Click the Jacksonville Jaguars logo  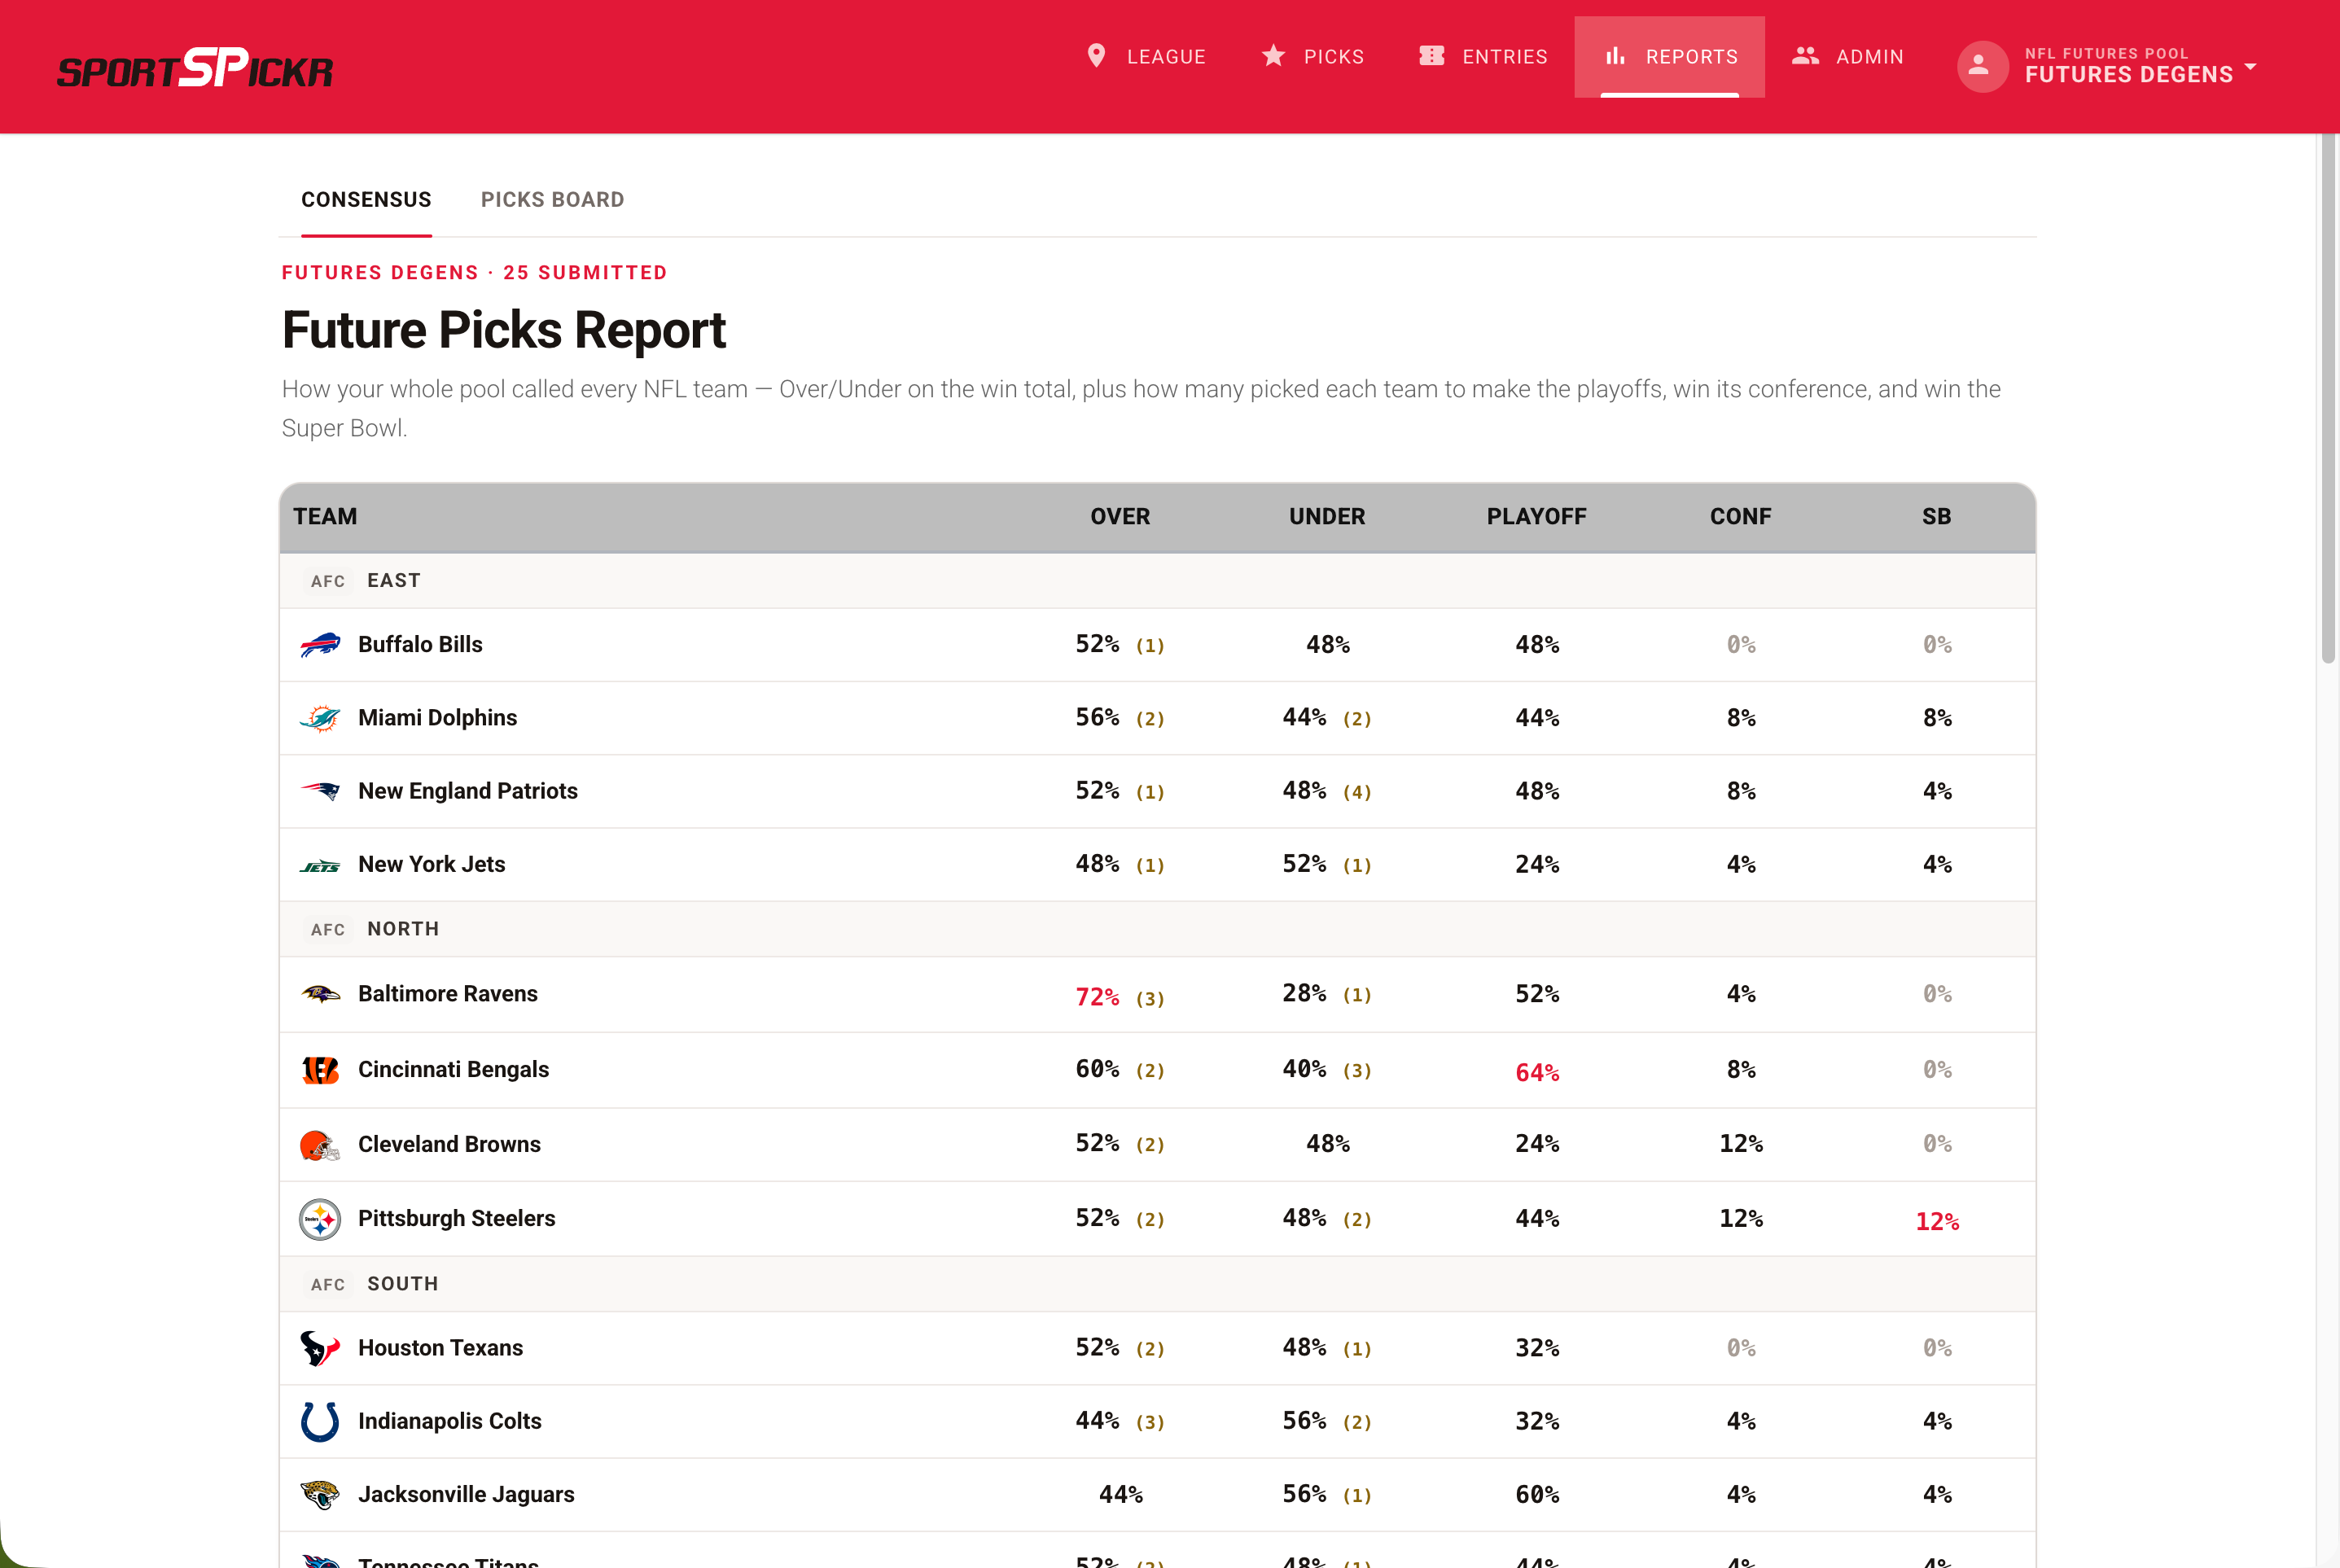click(x=320, y=1495)
